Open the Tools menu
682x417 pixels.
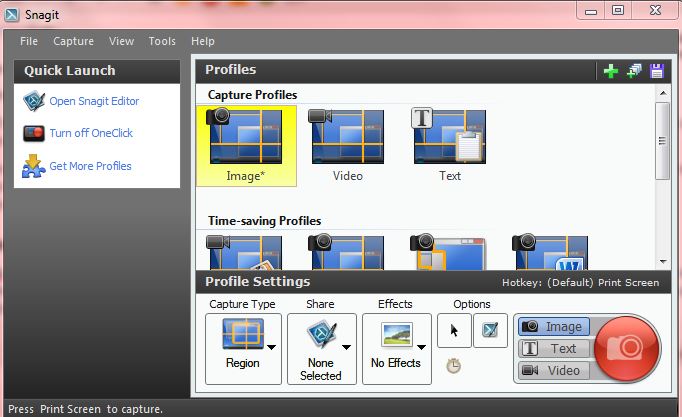pos(162,41)
